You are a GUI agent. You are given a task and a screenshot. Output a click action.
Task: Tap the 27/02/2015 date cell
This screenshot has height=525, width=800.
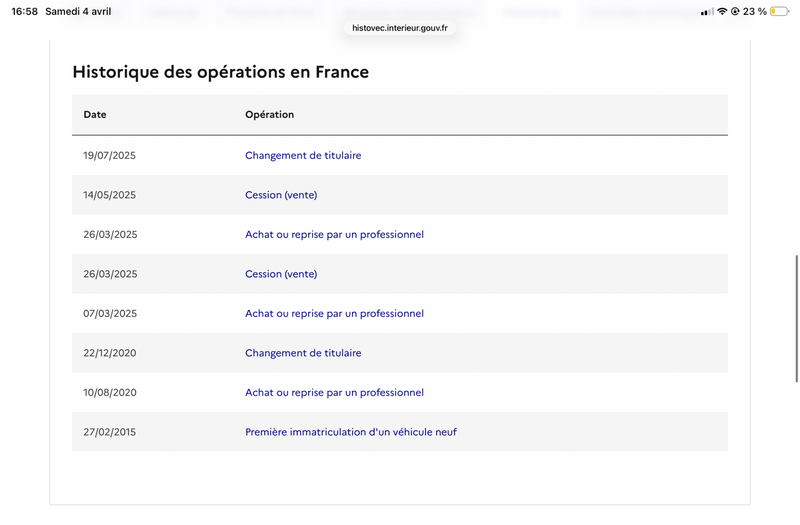coord(110,432)
